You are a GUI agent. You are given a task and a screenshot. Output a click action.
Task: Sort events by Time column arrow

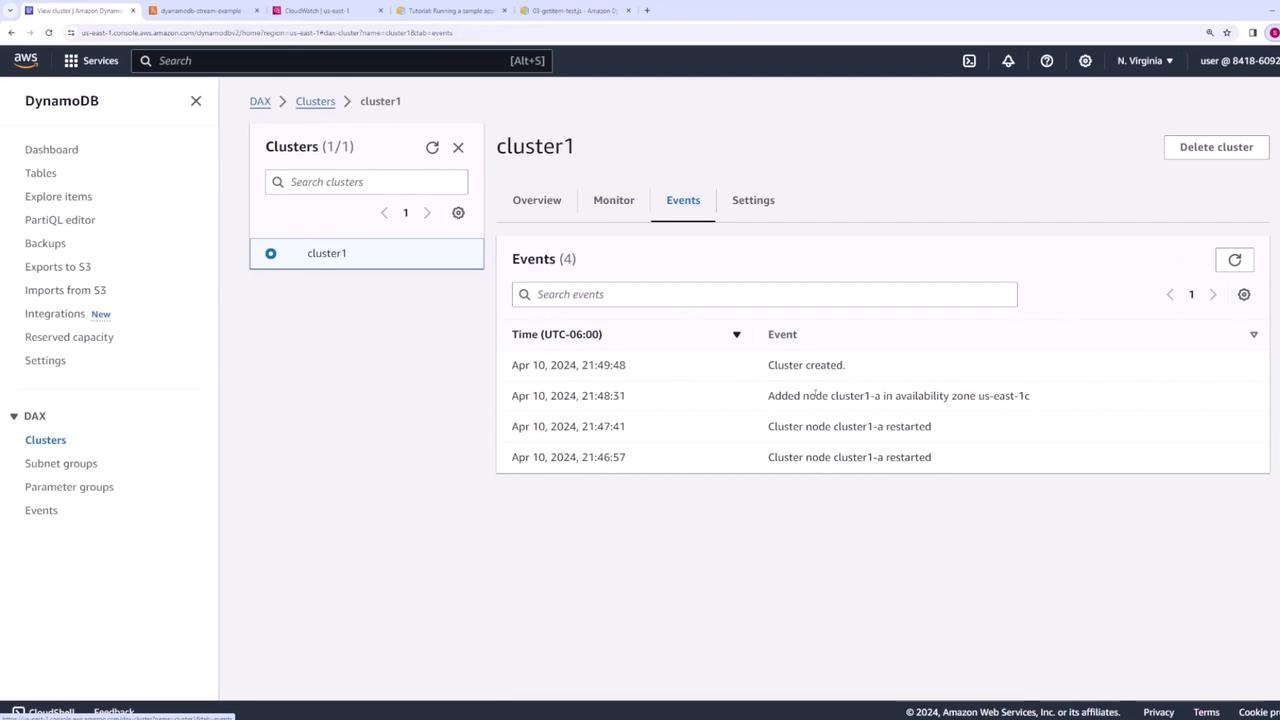[737, 335]
